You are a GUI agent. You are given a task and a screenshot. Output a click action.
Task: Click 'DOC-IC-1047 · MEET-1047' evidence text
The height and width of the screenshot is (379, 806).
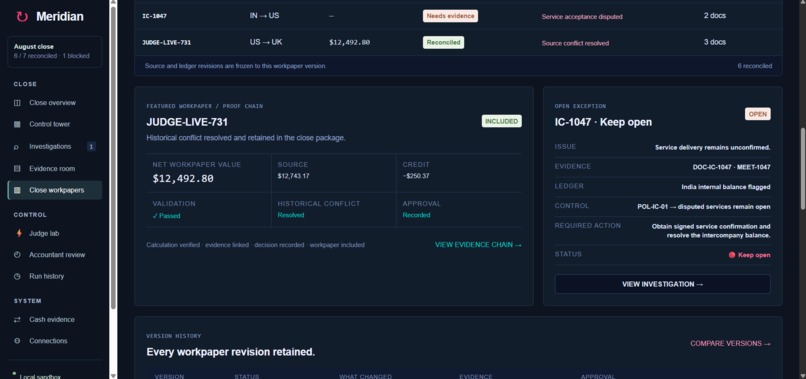point(731,167)
